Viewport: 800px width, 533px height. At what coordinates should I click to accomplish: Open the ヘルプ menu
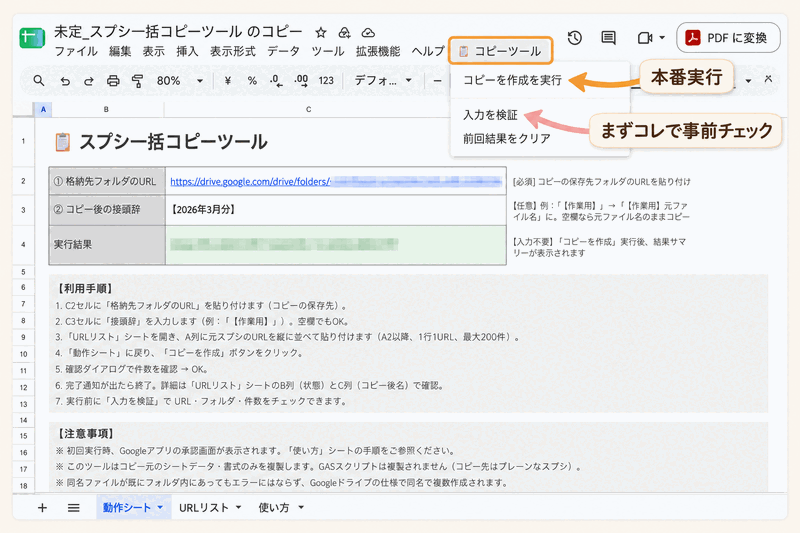(x=428, y=52)
